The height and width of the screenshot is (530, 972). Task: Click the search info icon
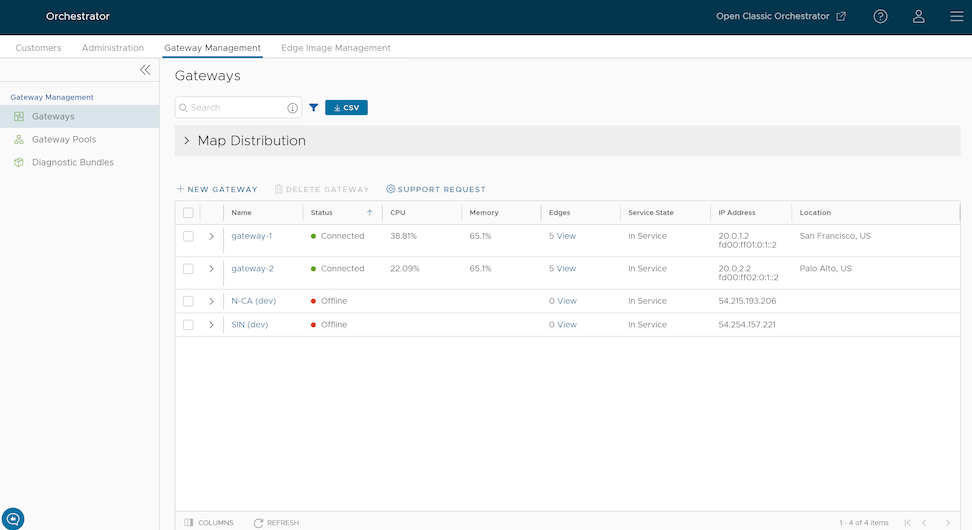293,108
